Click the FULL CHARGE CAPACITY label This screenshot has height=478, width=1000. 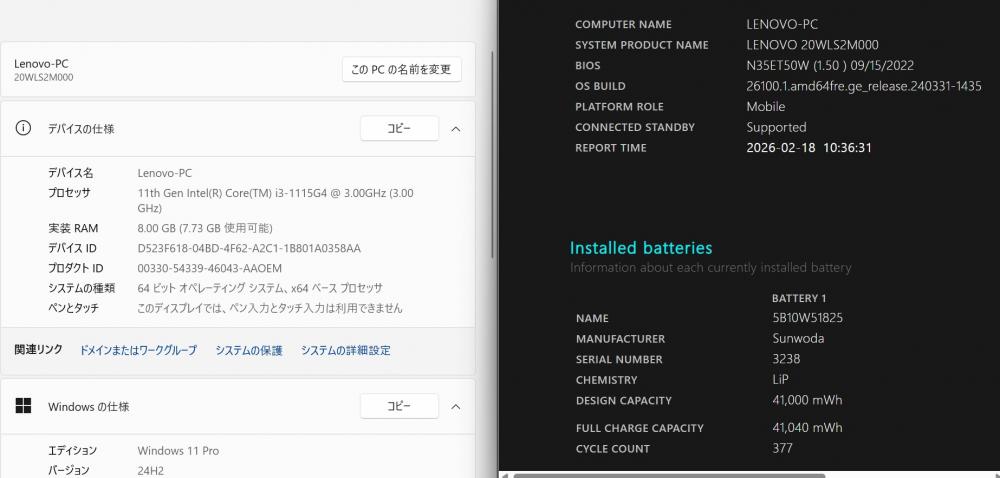point(639,428)
